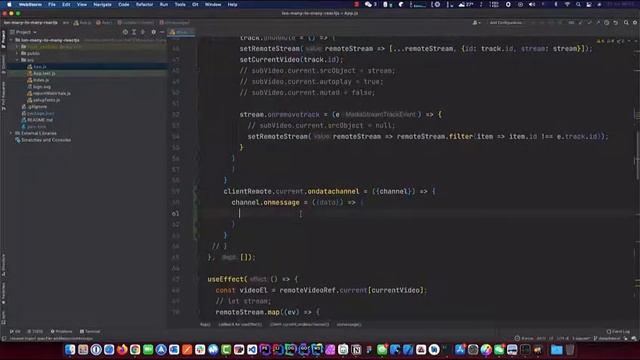This screenshot has width=640, height=360.
Task: Open the Terminal tool window
Action: click(x=90, y=331)
